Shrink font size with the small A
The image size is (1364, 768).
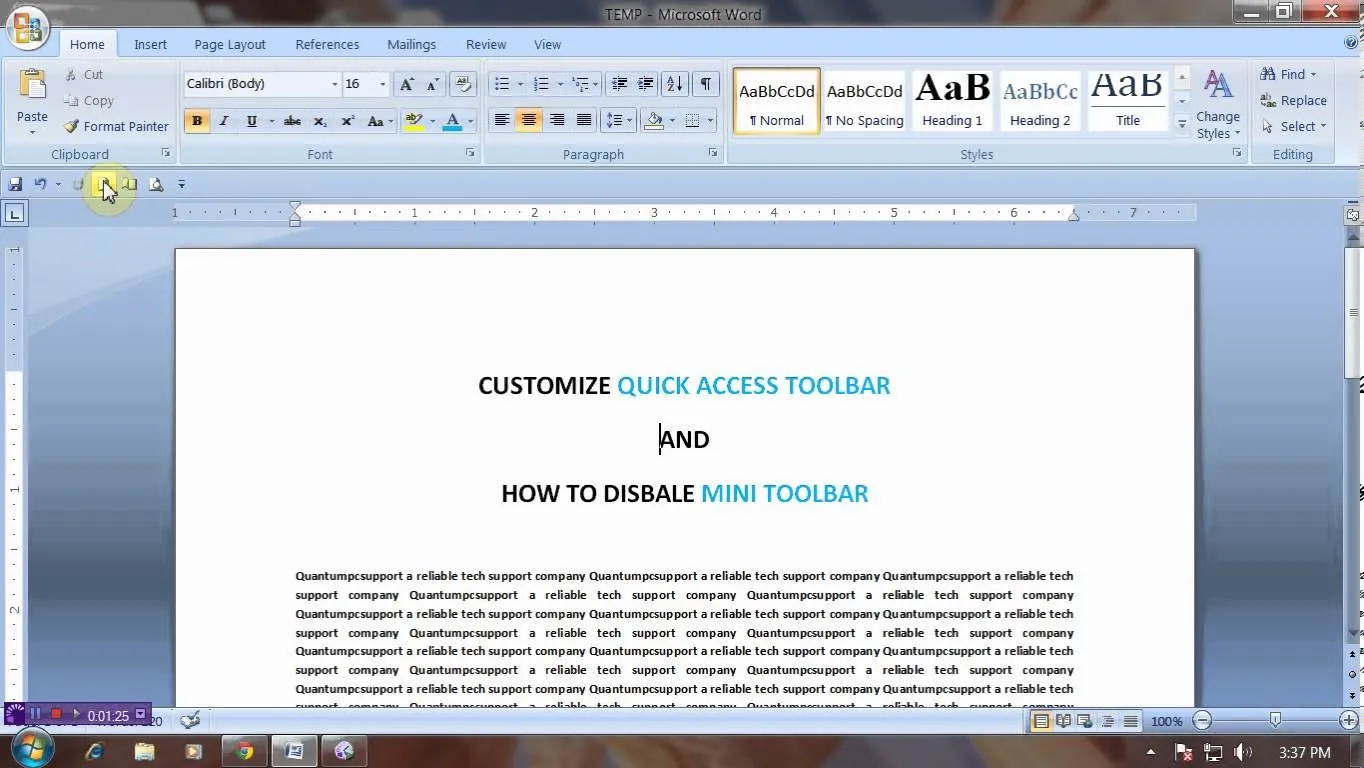432,84
